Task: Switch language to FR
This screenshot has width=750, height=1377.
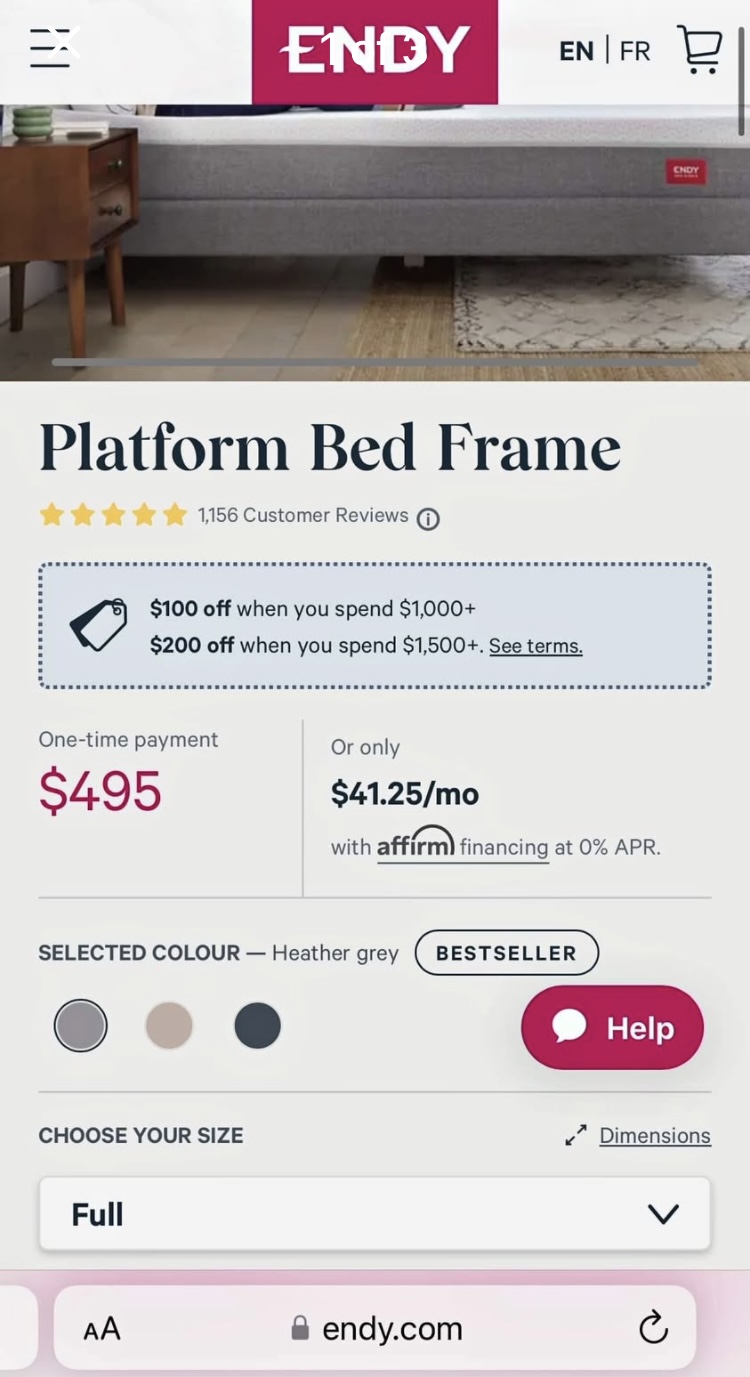Action: tap(635, 51)
